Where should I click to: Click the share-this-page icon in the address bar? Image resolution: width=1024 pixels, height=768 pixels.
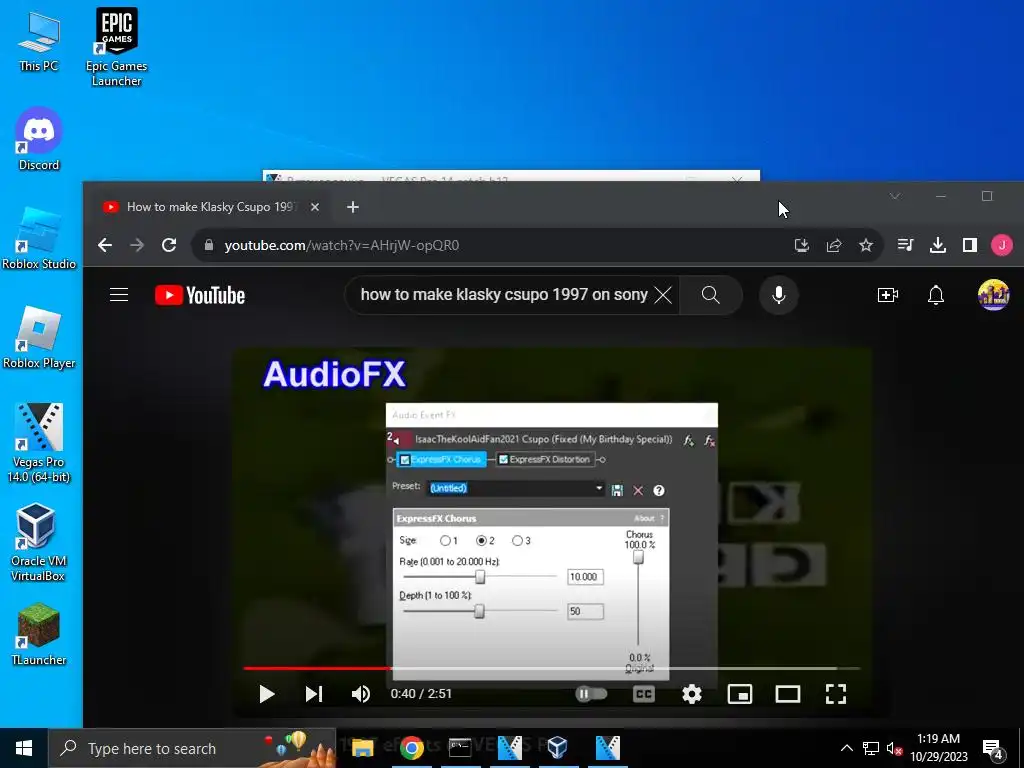pos(834,245)
